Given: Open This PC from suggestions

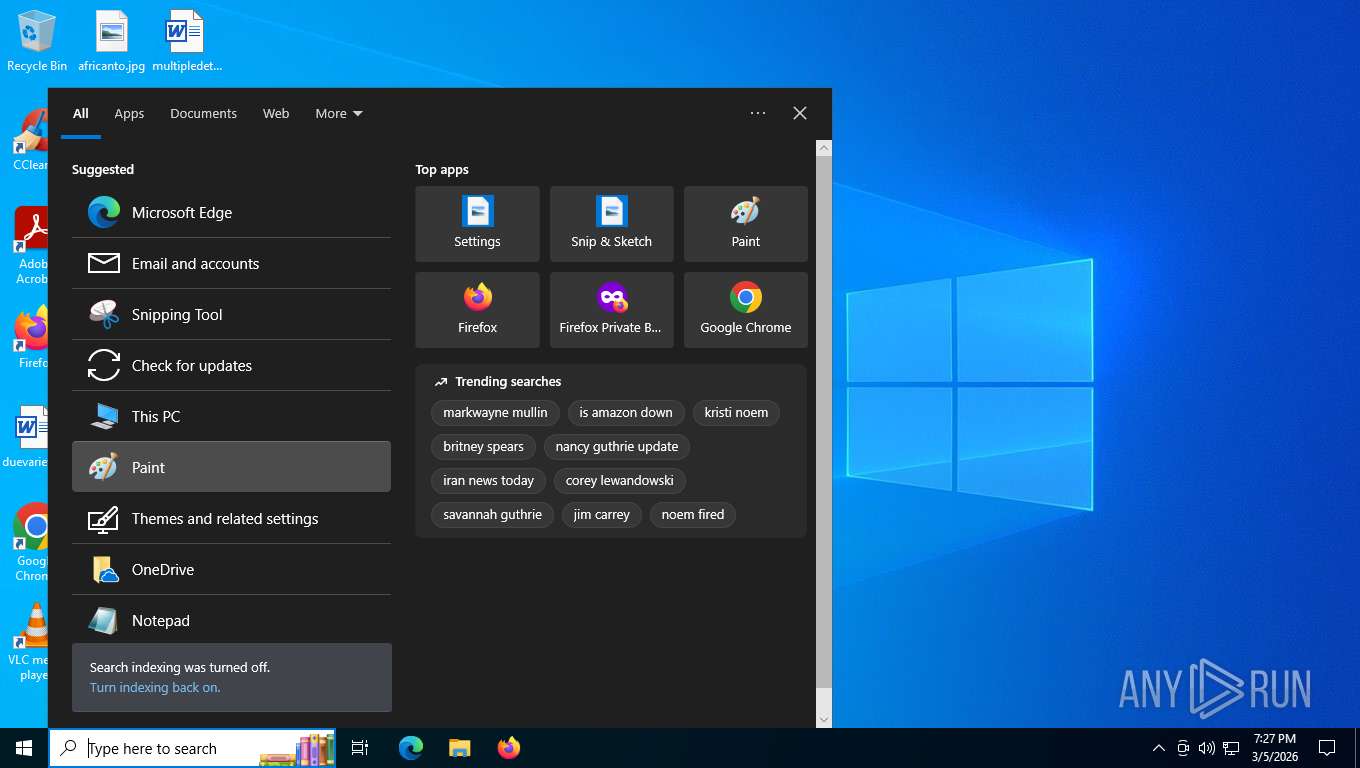Looking at the screenshot, I should pos(231,416).
